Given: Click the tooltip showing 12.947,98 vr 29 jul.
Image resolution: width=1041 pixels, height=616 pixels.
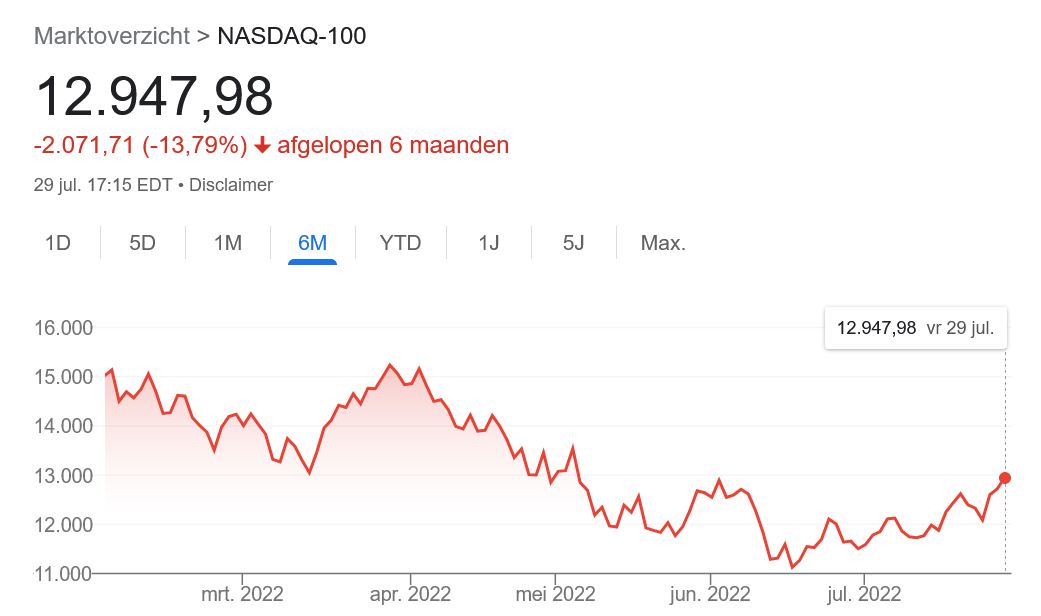Looking at the screenshot, I should click(x=915, y=327).
